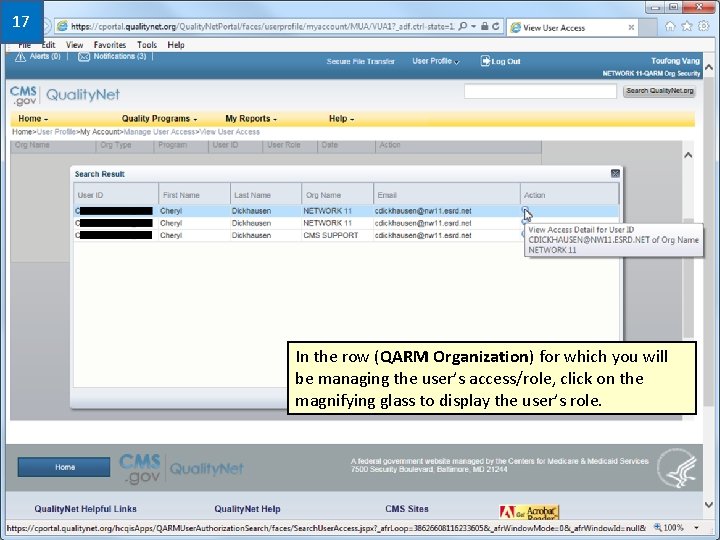Click the Email column header
This screenshot has height=540, width=720.
447,195
